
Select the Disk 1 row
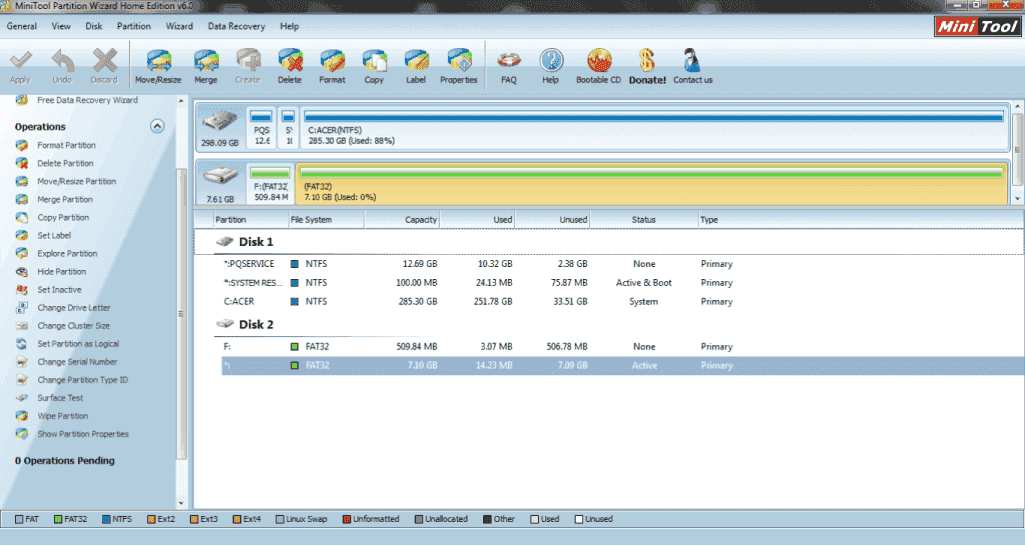tap(609, 242)
